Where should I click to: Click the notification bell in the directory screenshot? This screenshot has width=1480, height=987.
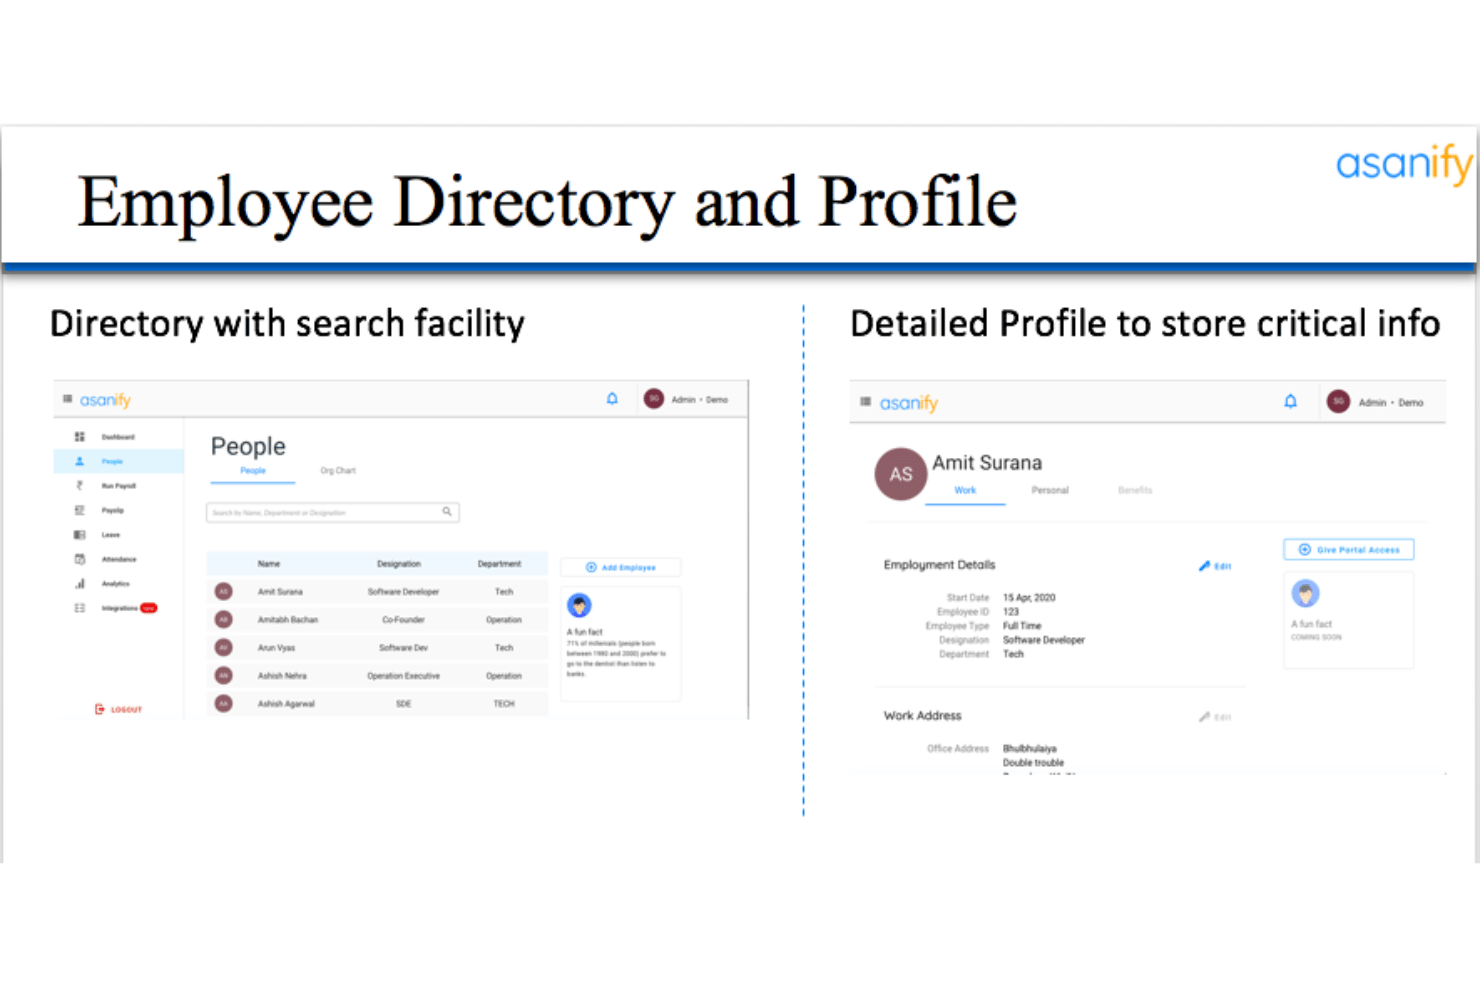click(612, 399)
